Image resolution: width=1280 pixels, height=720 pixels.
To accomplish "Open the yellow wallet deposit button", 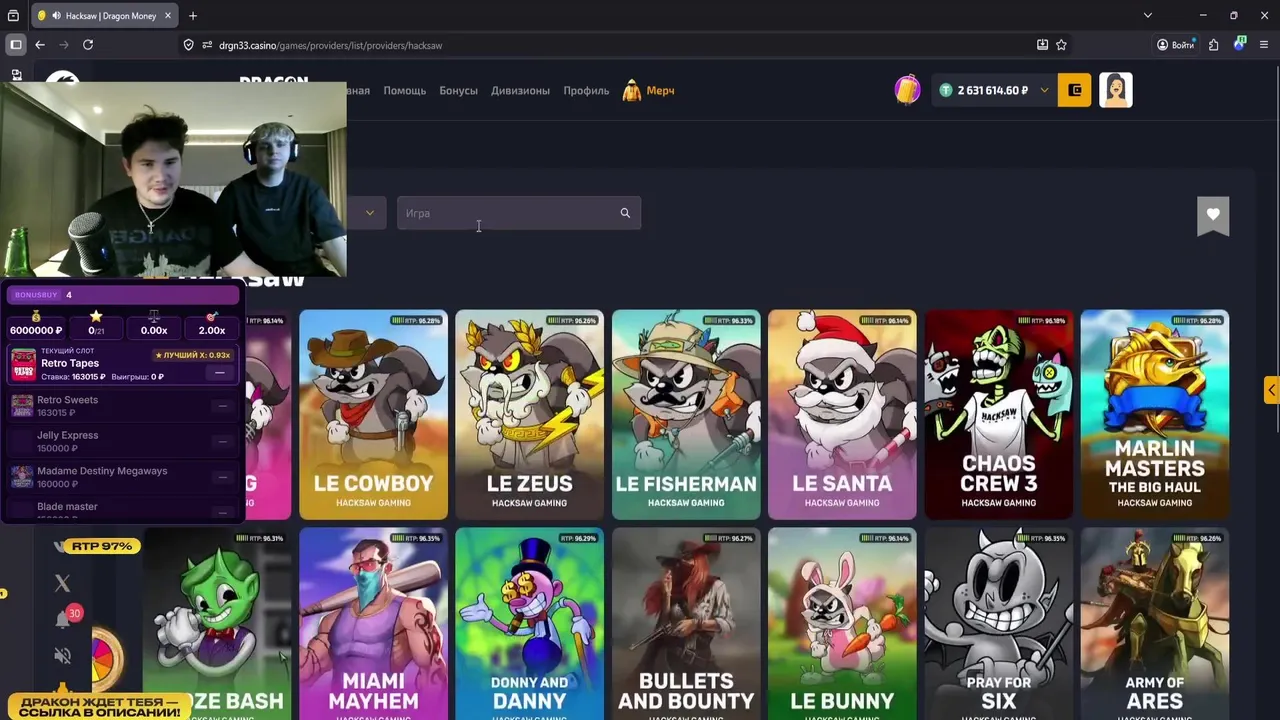I will [x=1074, y=90].
